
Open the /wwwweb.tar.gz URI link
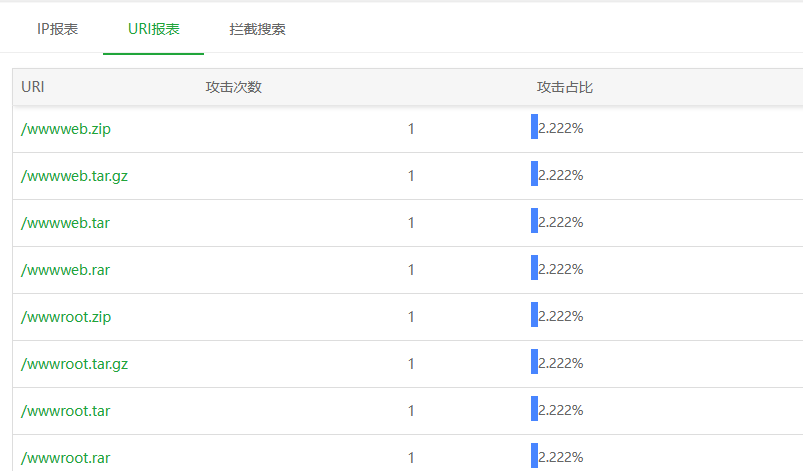(74, 176)
